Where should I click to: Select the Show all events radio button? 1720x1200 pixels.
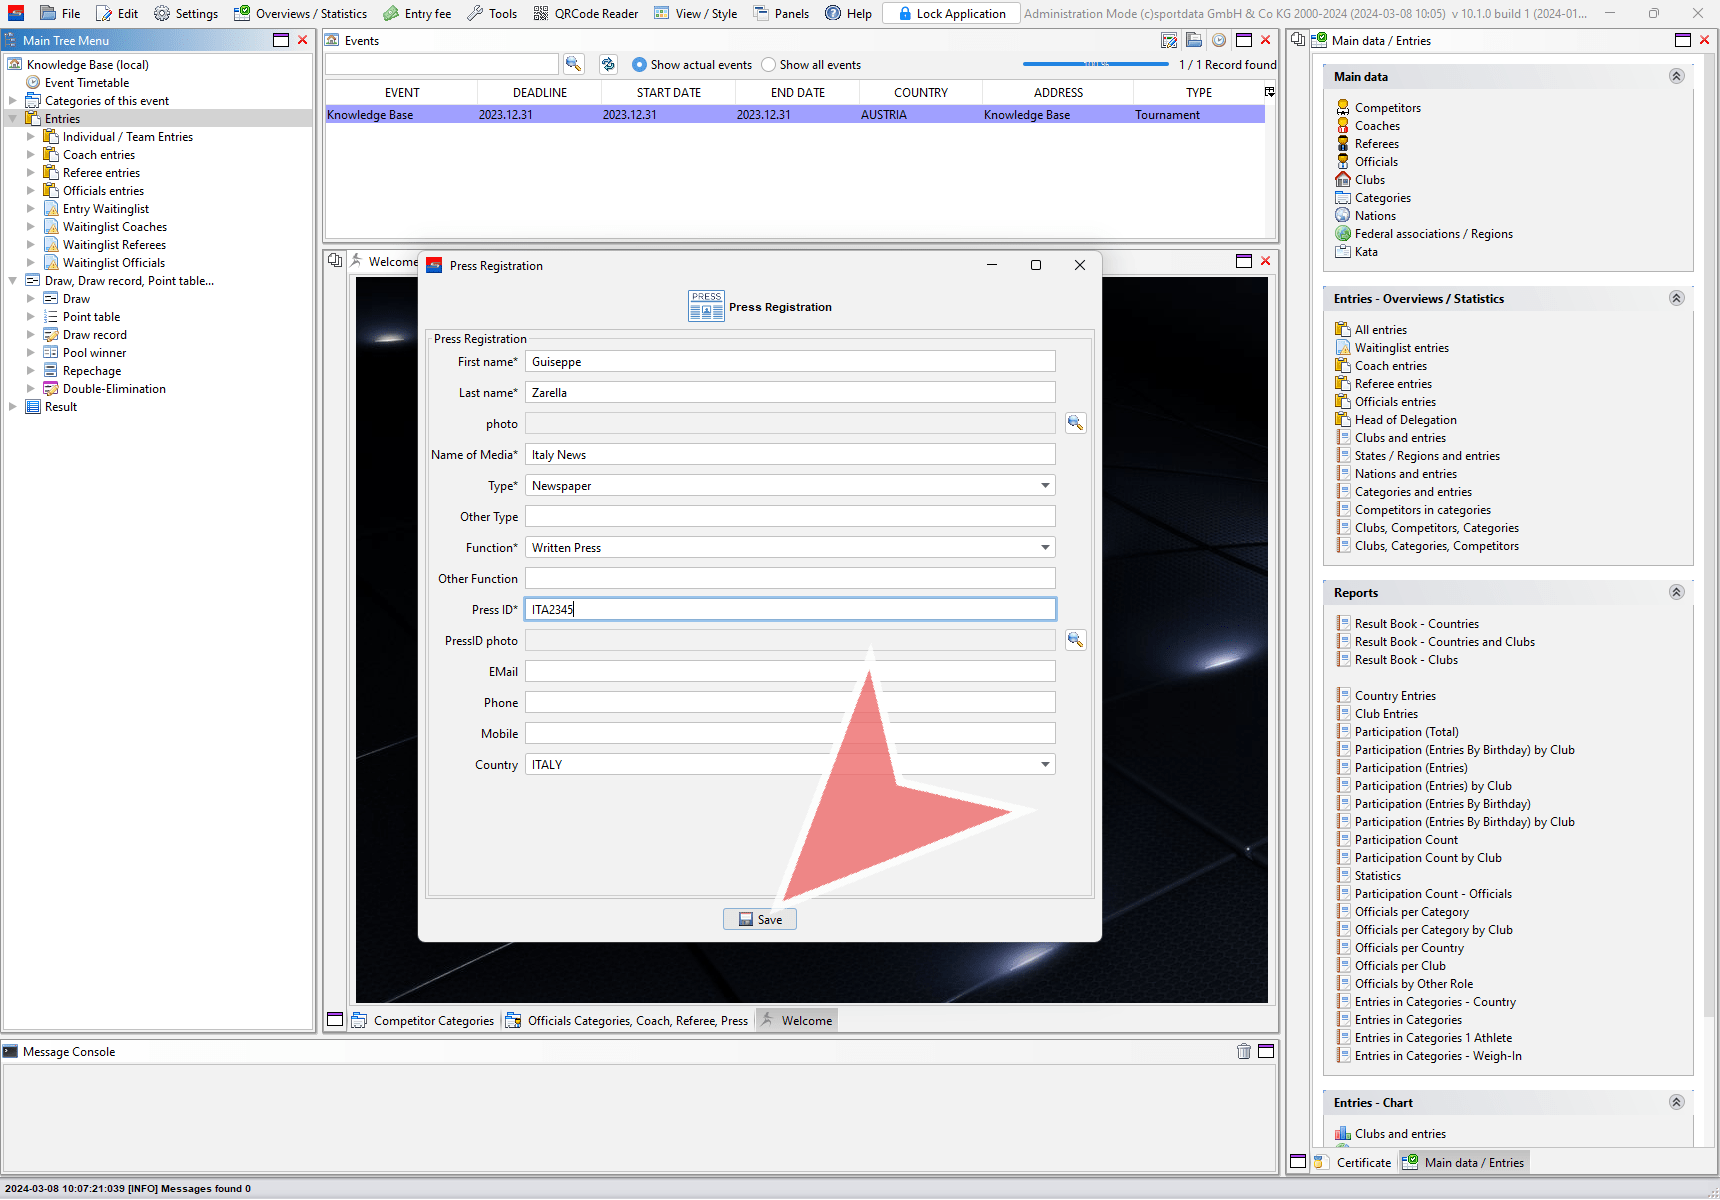(769, 65)
